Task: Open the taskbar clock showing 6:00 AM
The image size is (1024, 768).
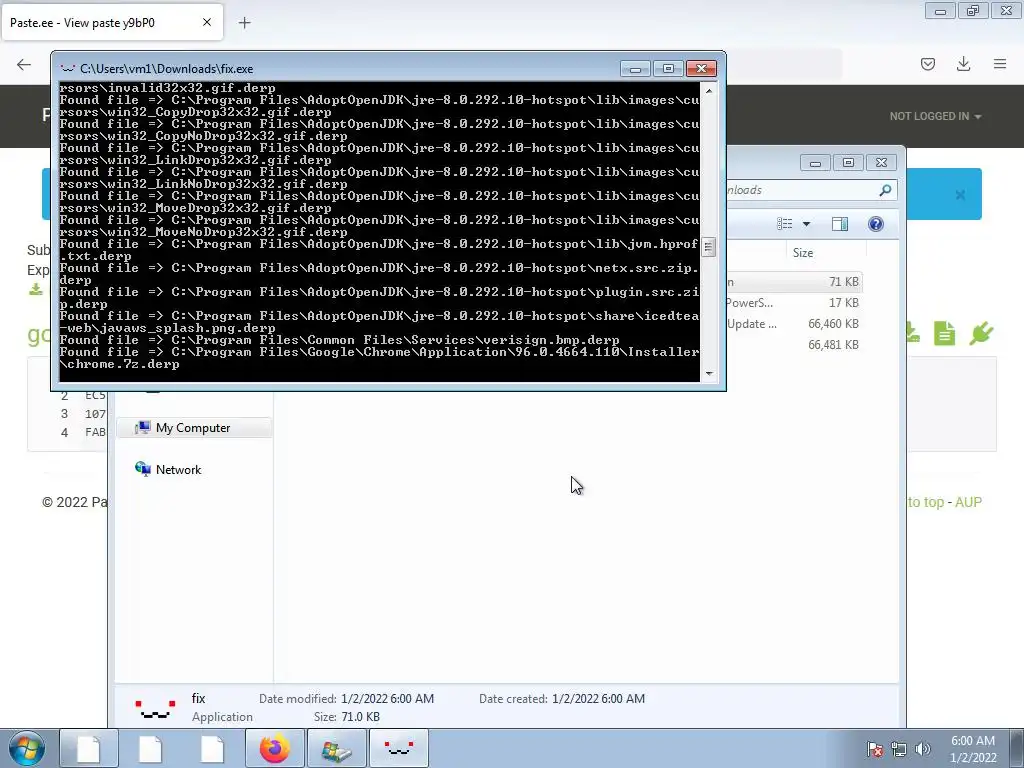Action: point(973,749)
